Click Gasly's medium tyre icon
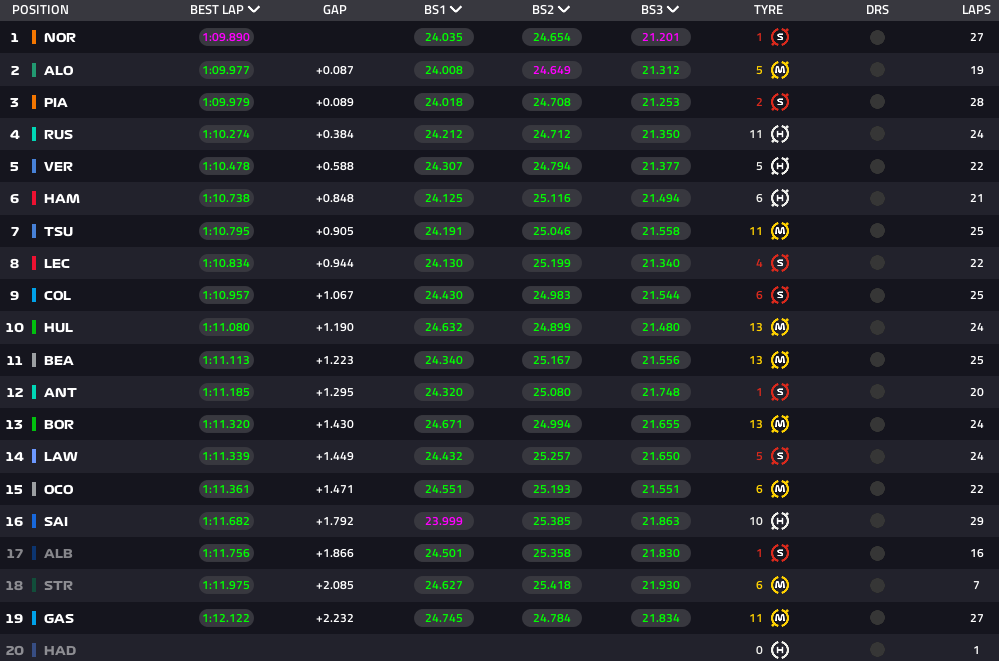The height and width of the screenshot is (661, 999). tap(780, 618)
